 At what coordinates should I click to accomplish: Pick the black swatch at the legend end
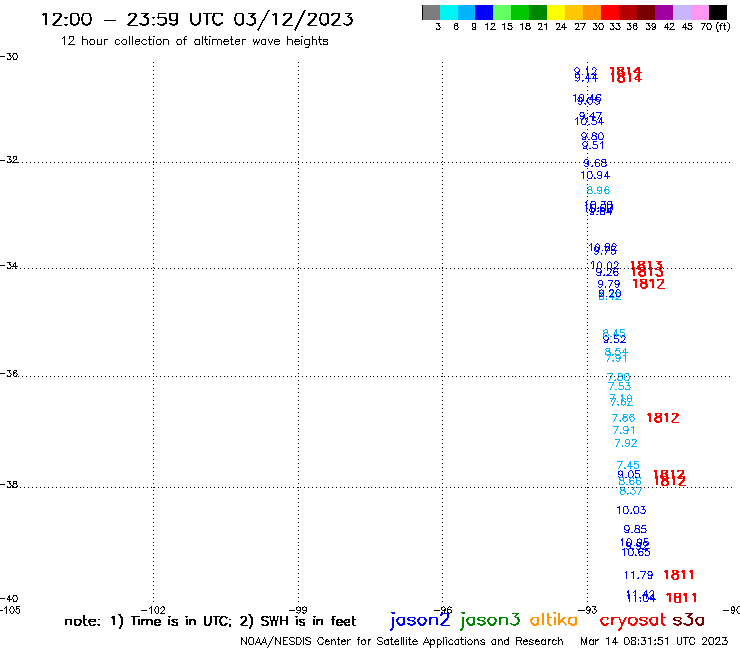[717, 12]
